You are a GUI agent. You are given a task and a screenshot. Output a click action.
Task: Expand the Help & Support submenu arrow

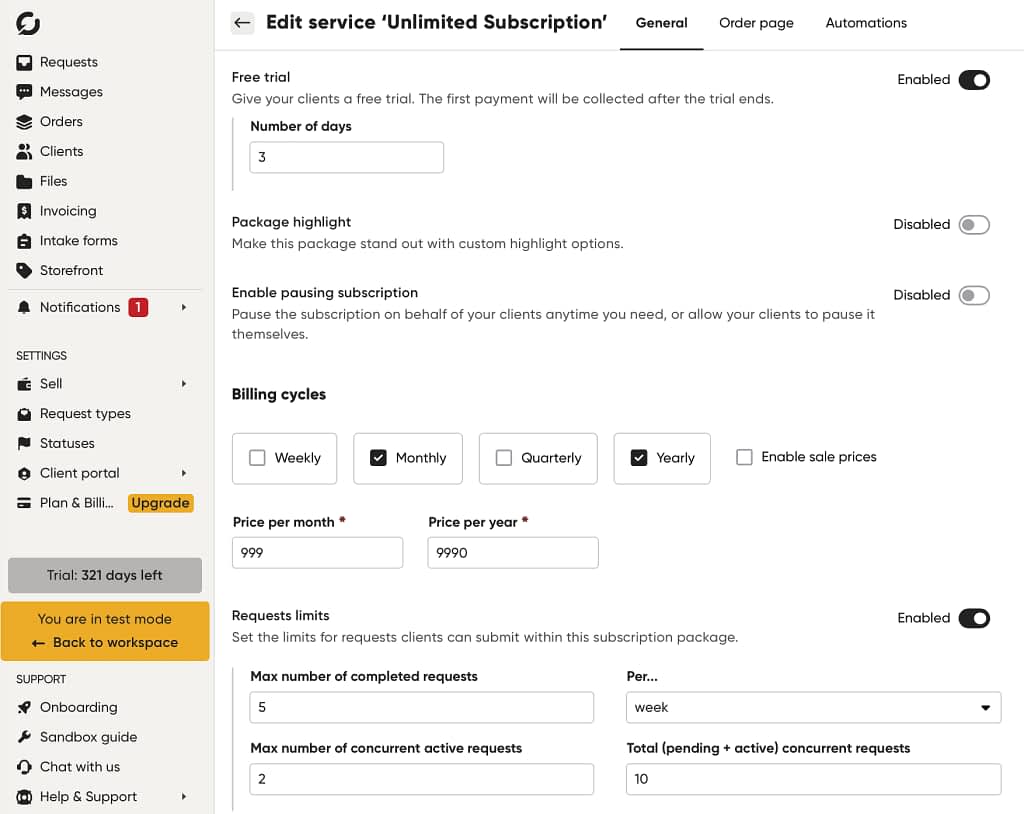click(x=184, y=796)
